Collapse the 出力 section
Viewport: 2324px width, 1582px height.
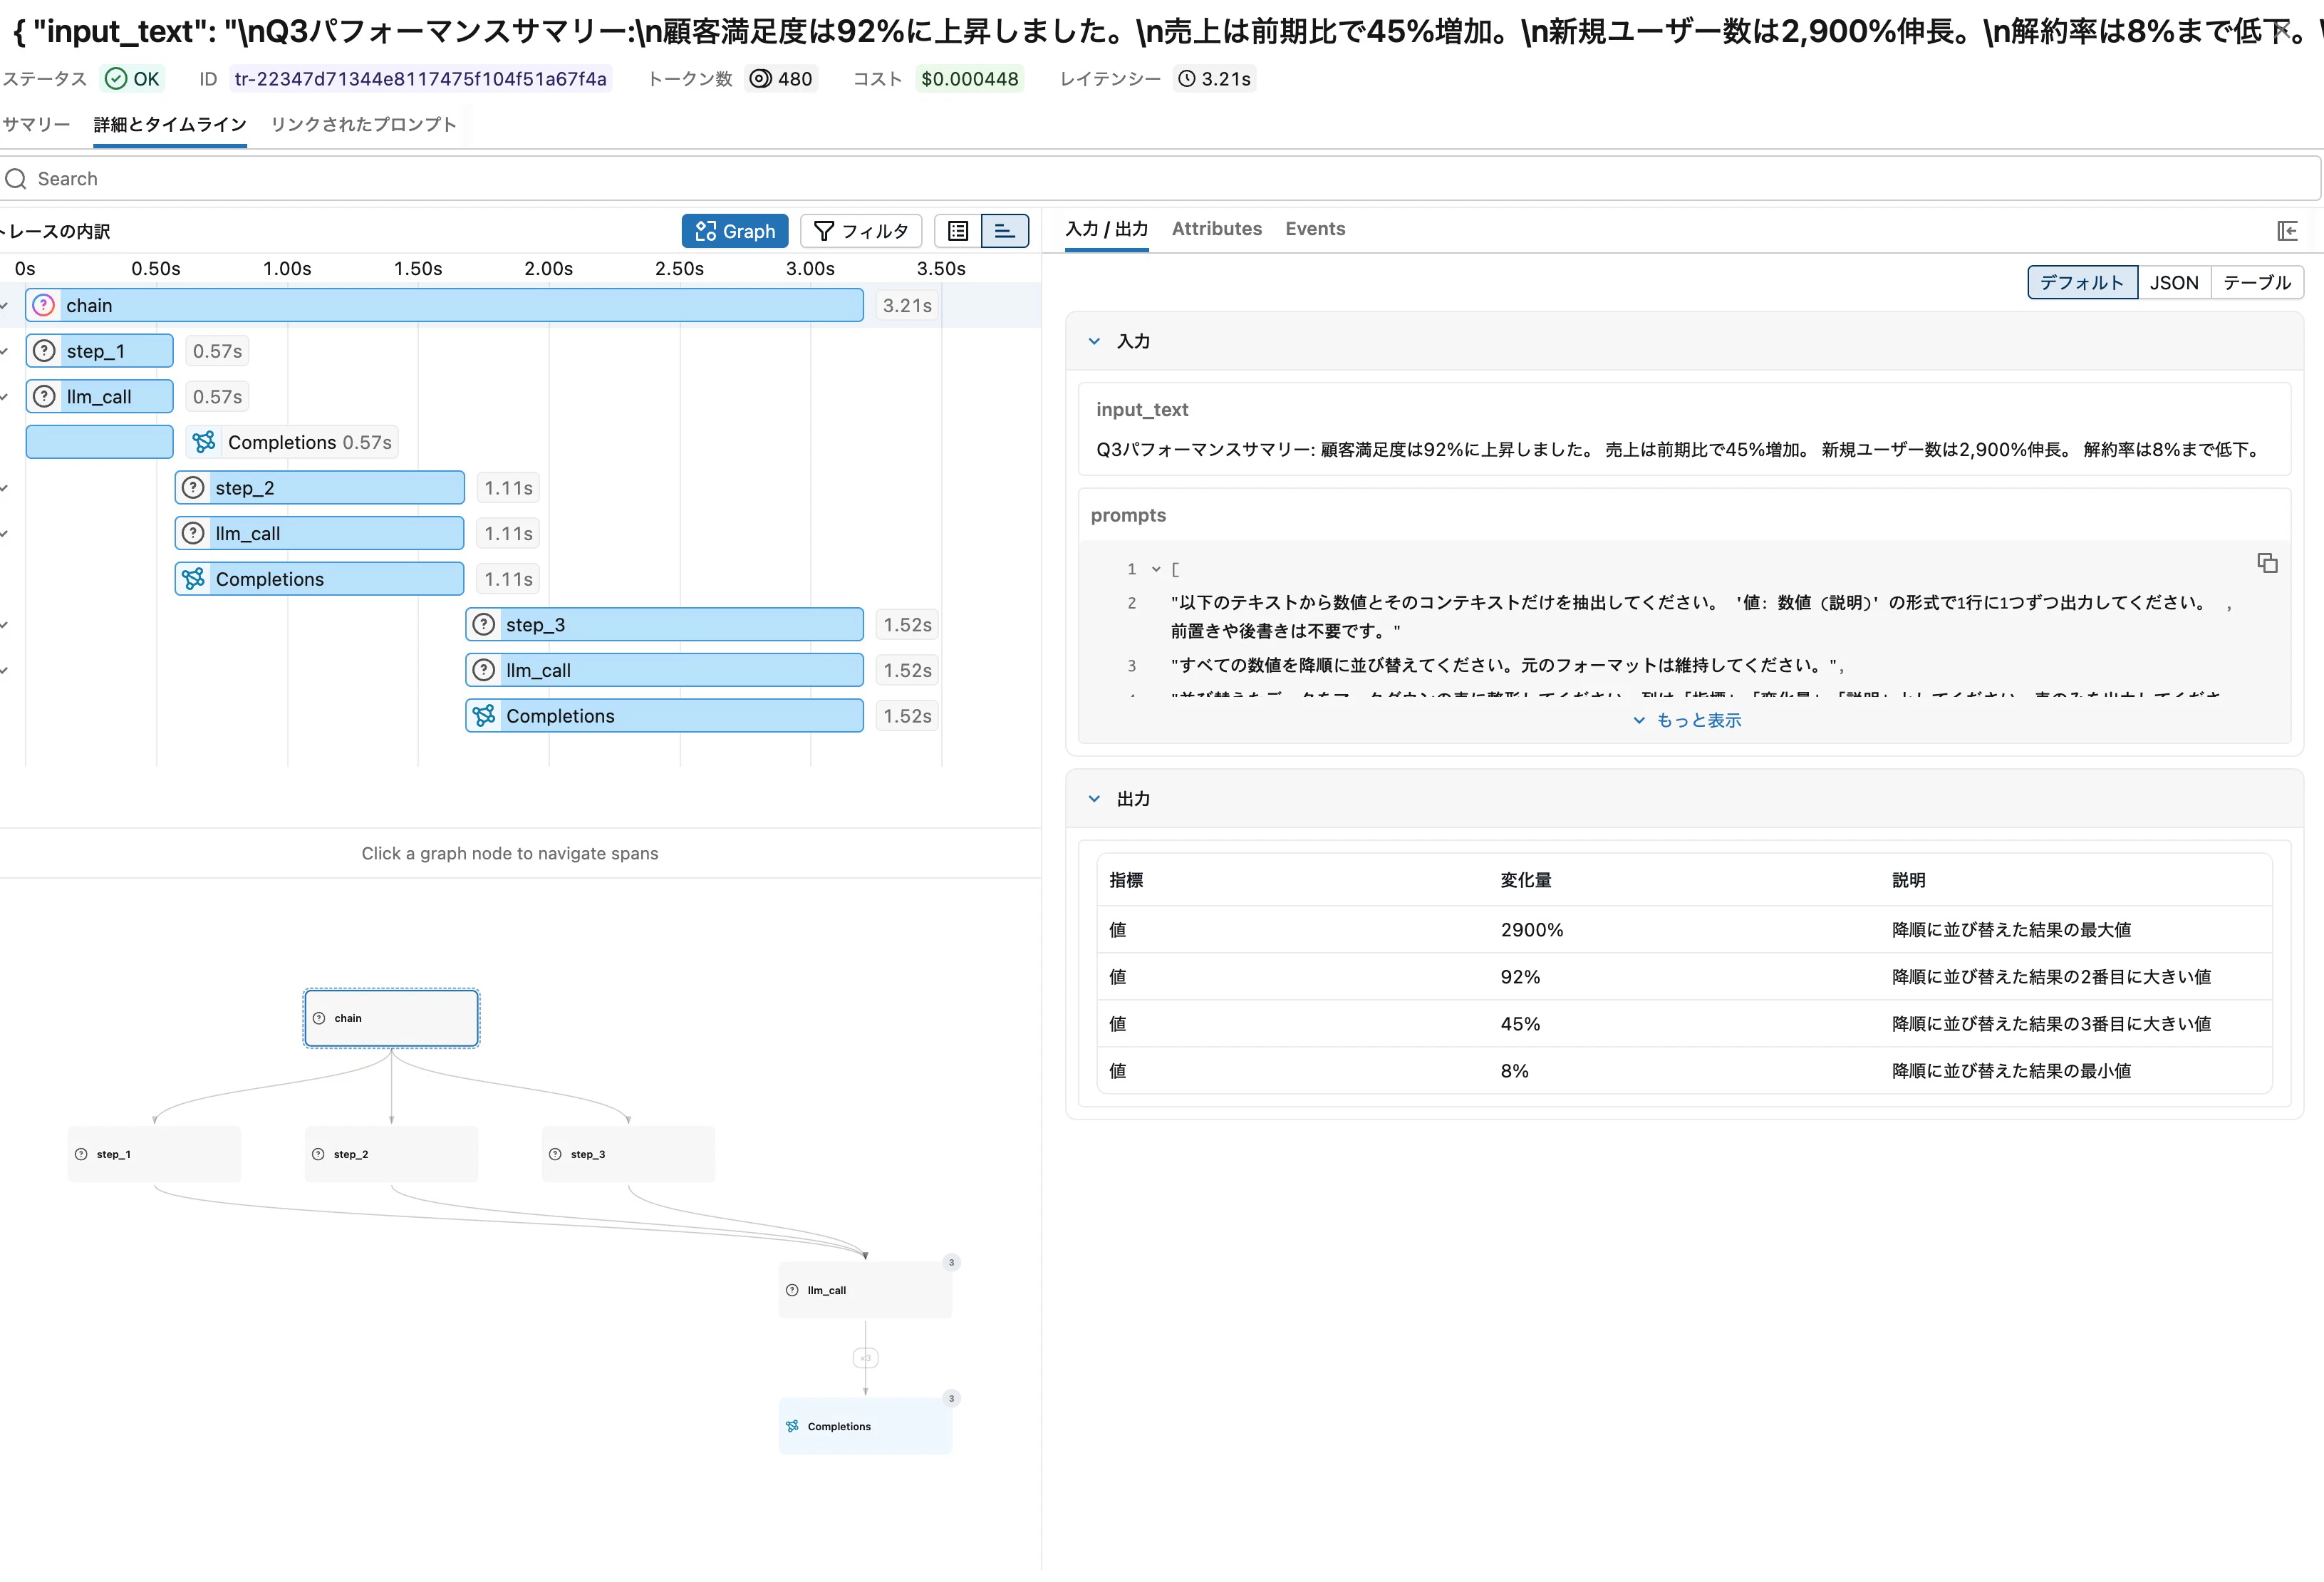1094,799
